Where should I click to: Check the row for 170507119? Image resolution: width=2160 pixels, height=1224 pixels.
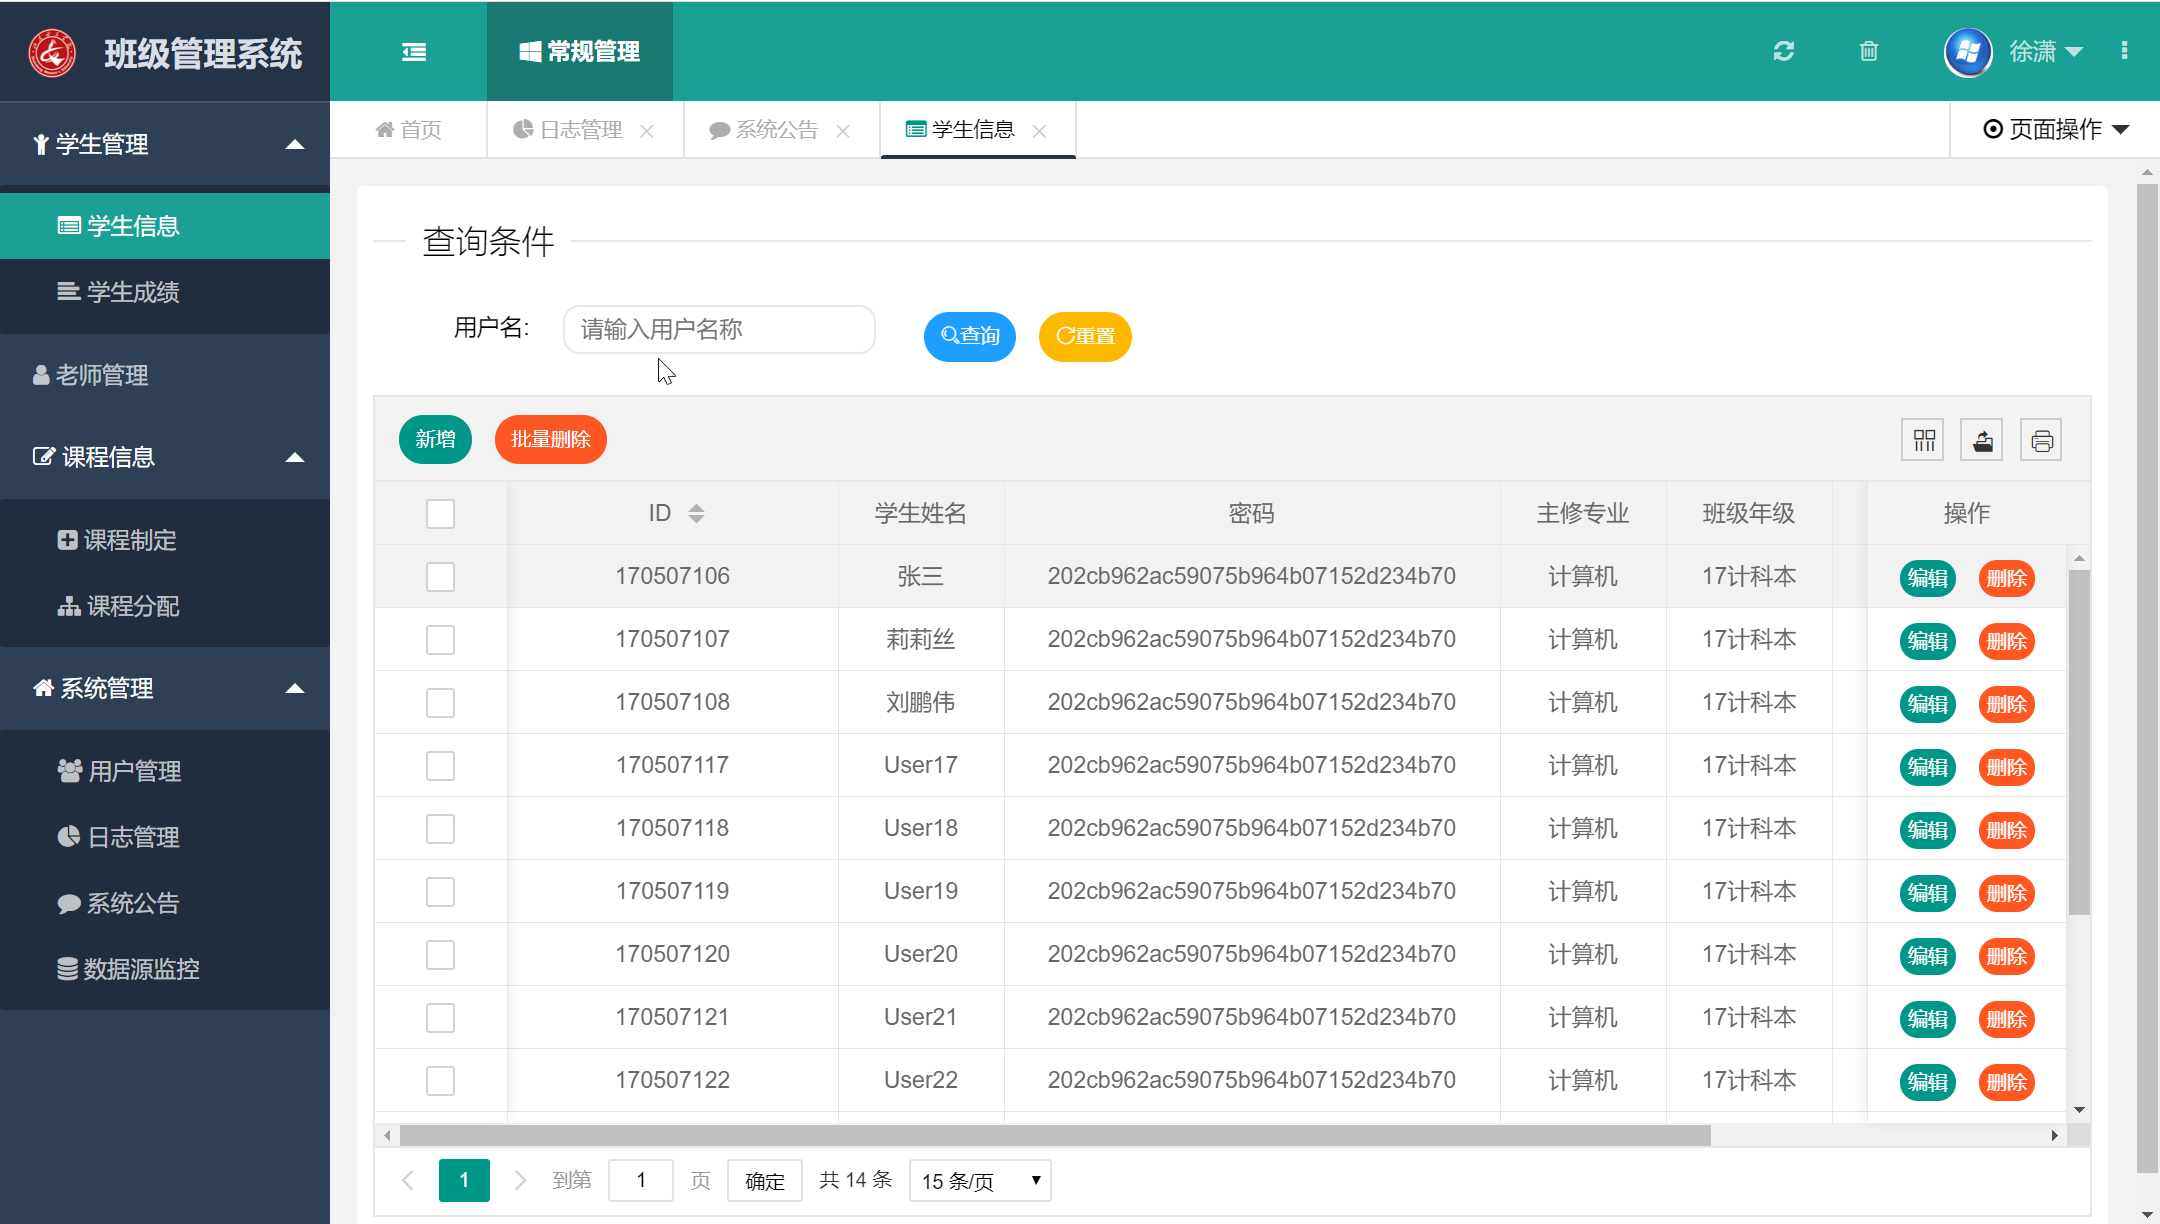click(440, 891)
